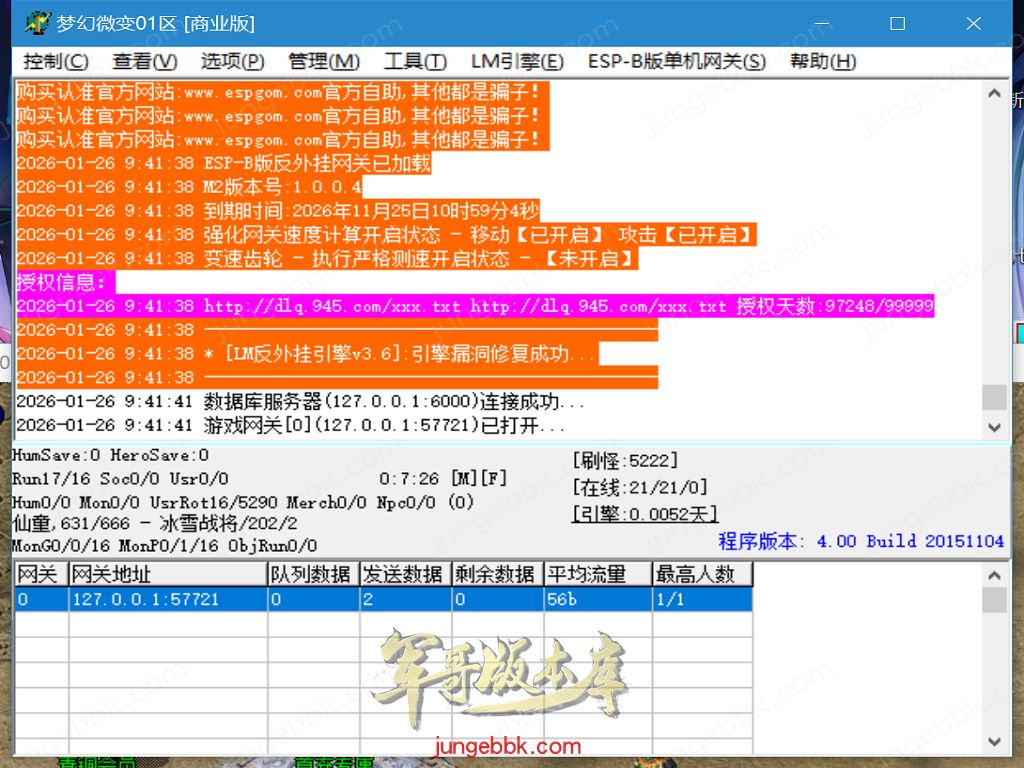Open the ESP-B版单机网关(S) menu
The image size is (1024, 768).
(676, 62)
